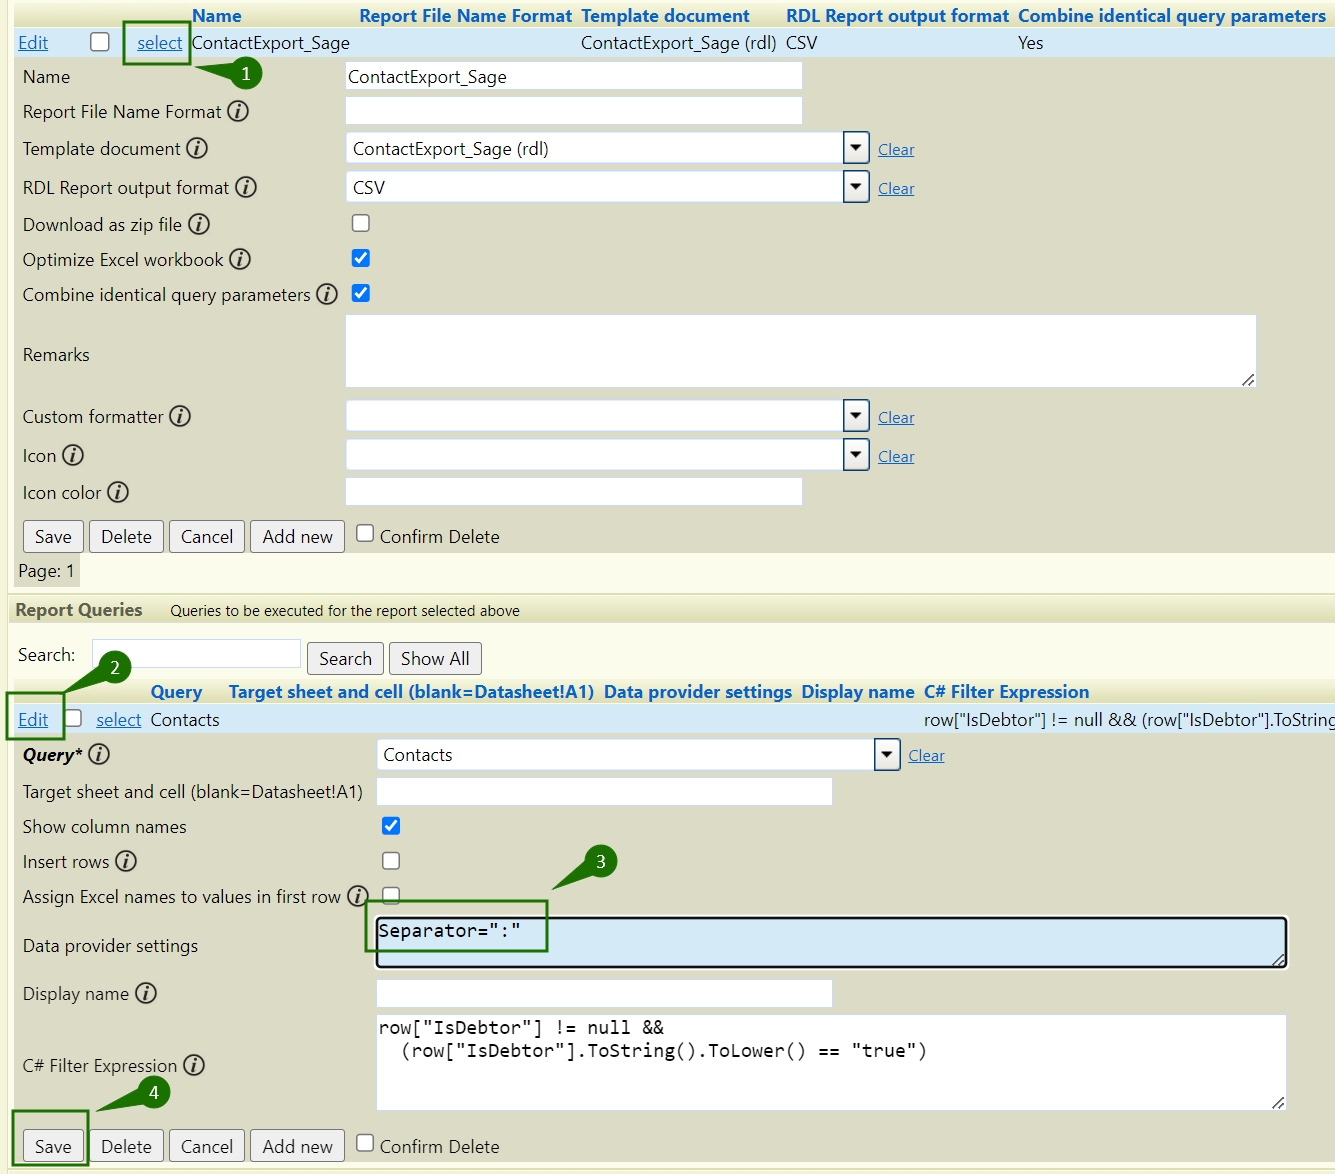Open the Combine identical query parameters info icon
1335x1174 pixels.
coord(327,294)
